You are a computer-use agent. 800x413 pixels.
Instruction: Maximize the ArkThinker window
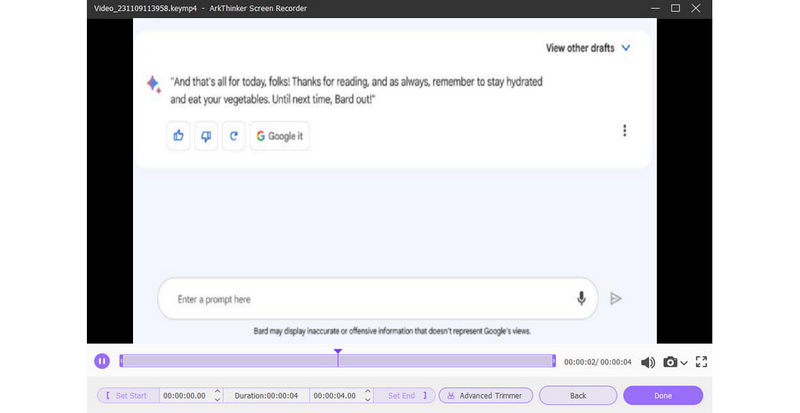[676, 8]
